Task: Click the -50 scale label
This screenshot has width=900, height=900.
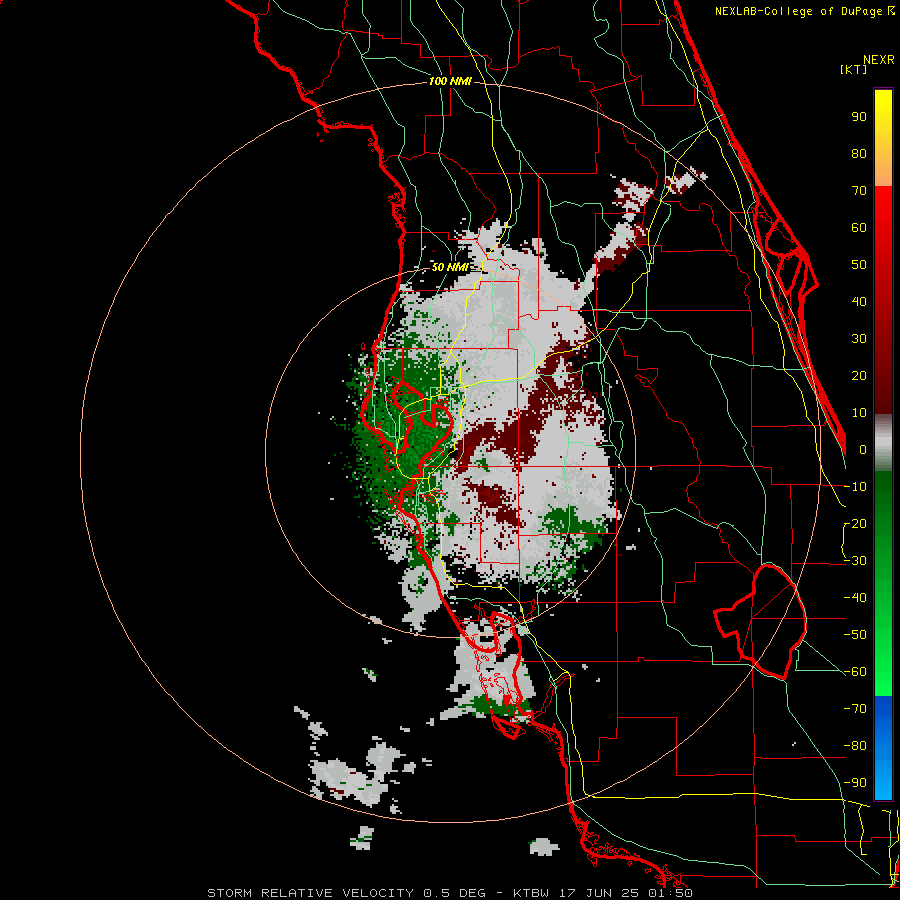Action: pyautogui.click(x=855, y=635)
